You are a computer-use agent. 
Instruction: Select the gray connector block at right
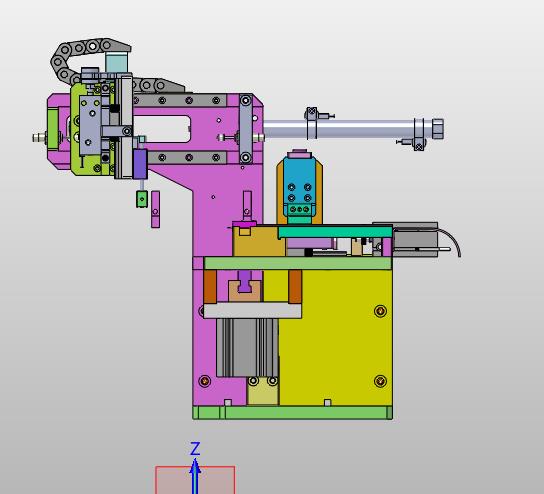(415, 239)
